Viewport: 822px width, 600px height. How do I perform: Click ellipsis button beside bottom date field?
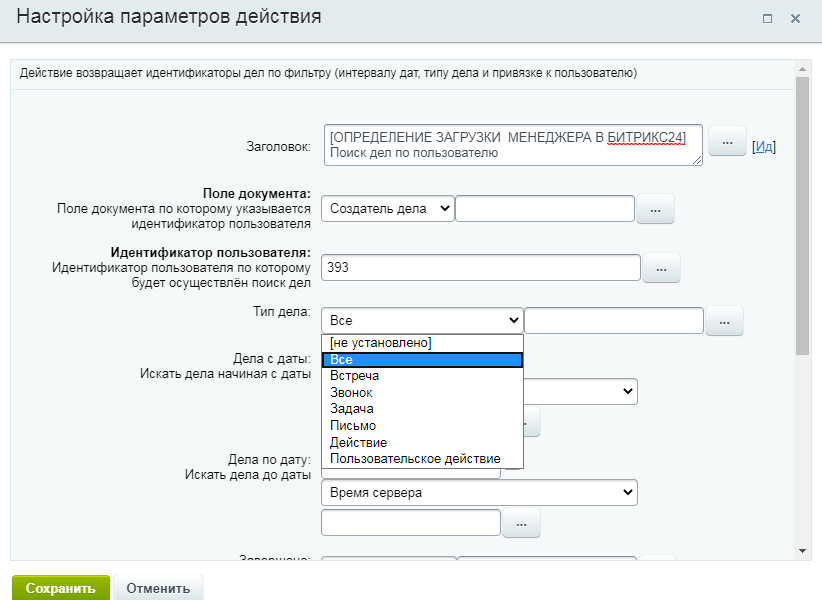[521, 523]
